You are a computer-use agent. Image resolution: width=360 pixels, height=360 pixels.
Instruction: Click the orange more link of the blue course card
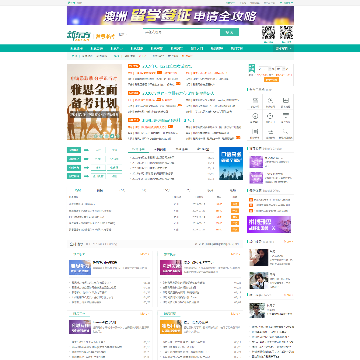tap(145, 254)
